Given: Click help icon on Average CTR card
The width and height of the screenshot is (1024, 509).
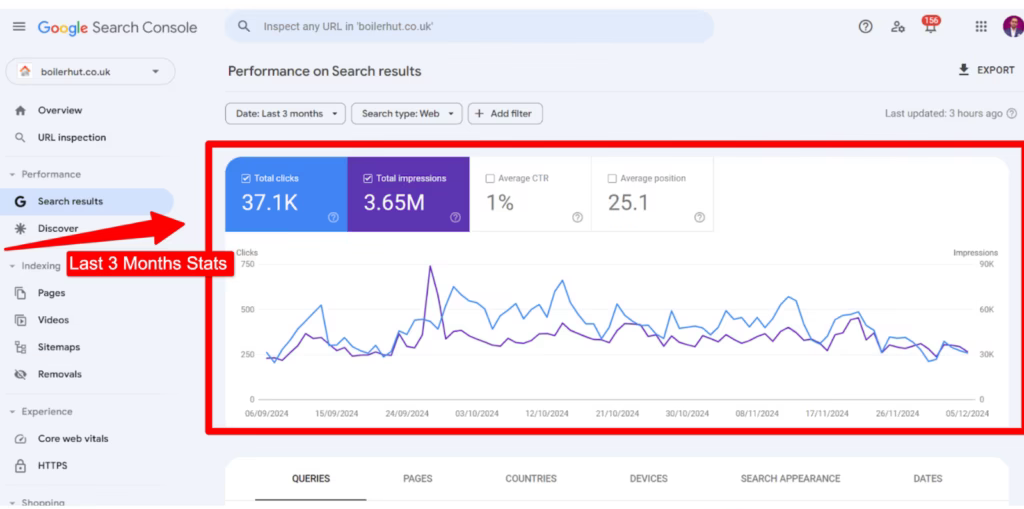Looking at the screenshot, I should (x=577, y=218).
